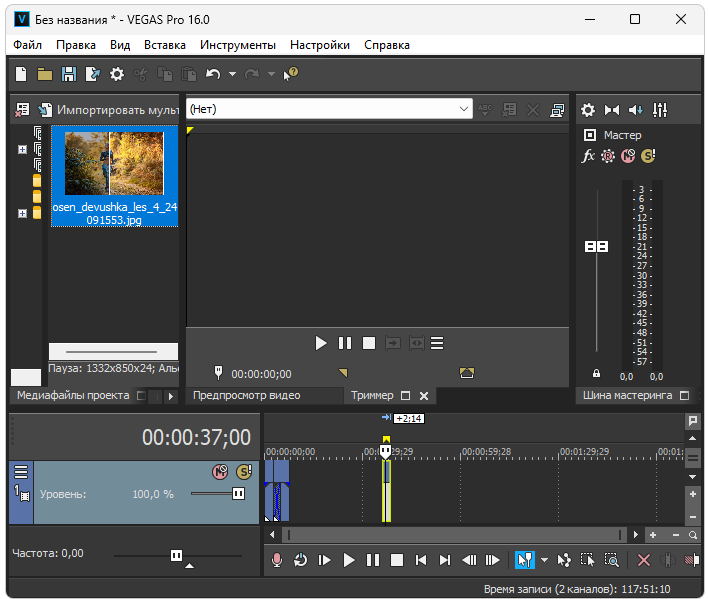Click the What's This help cursor icon

click(291, 74)
